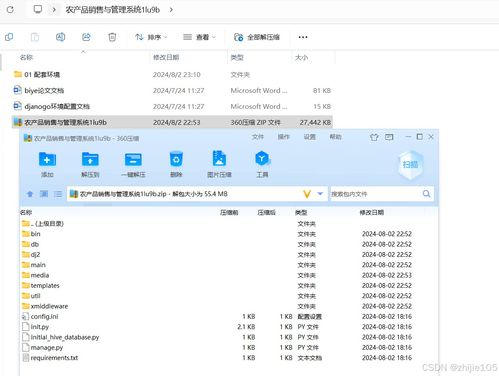Click the 全部解压缩 extract all button
This screenshot has height=376, width=499.
(x=257, y=37)
